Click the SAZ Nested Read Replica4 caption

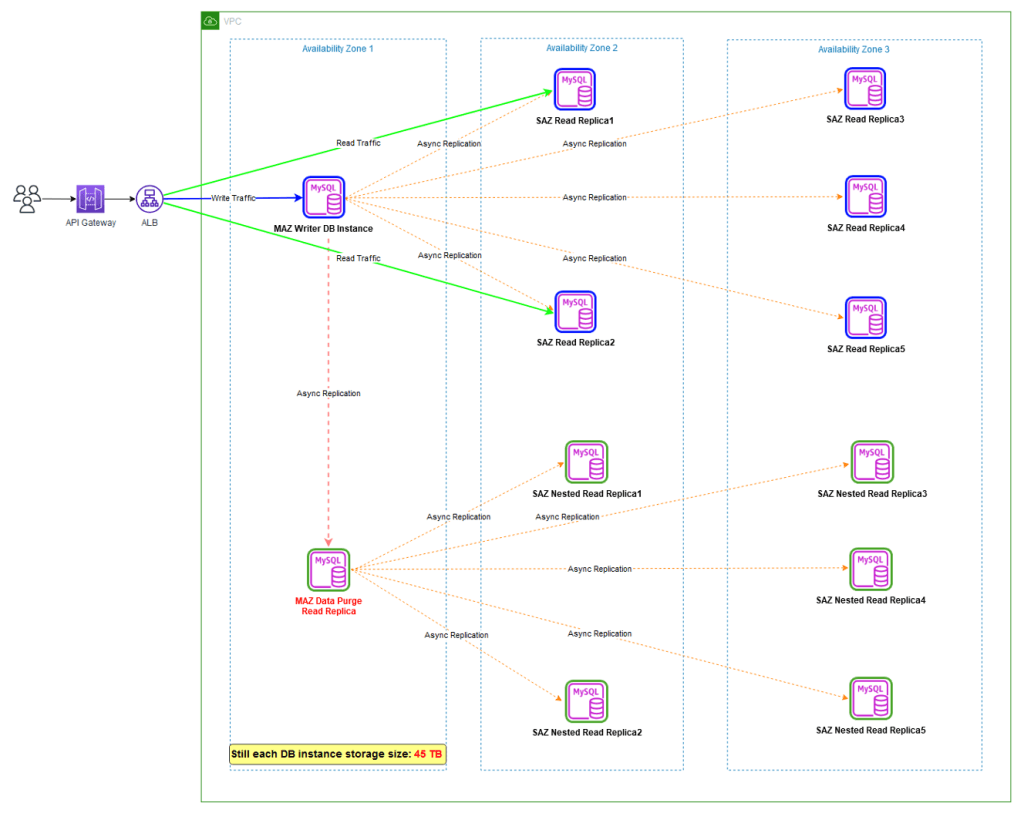click(871, 600)
